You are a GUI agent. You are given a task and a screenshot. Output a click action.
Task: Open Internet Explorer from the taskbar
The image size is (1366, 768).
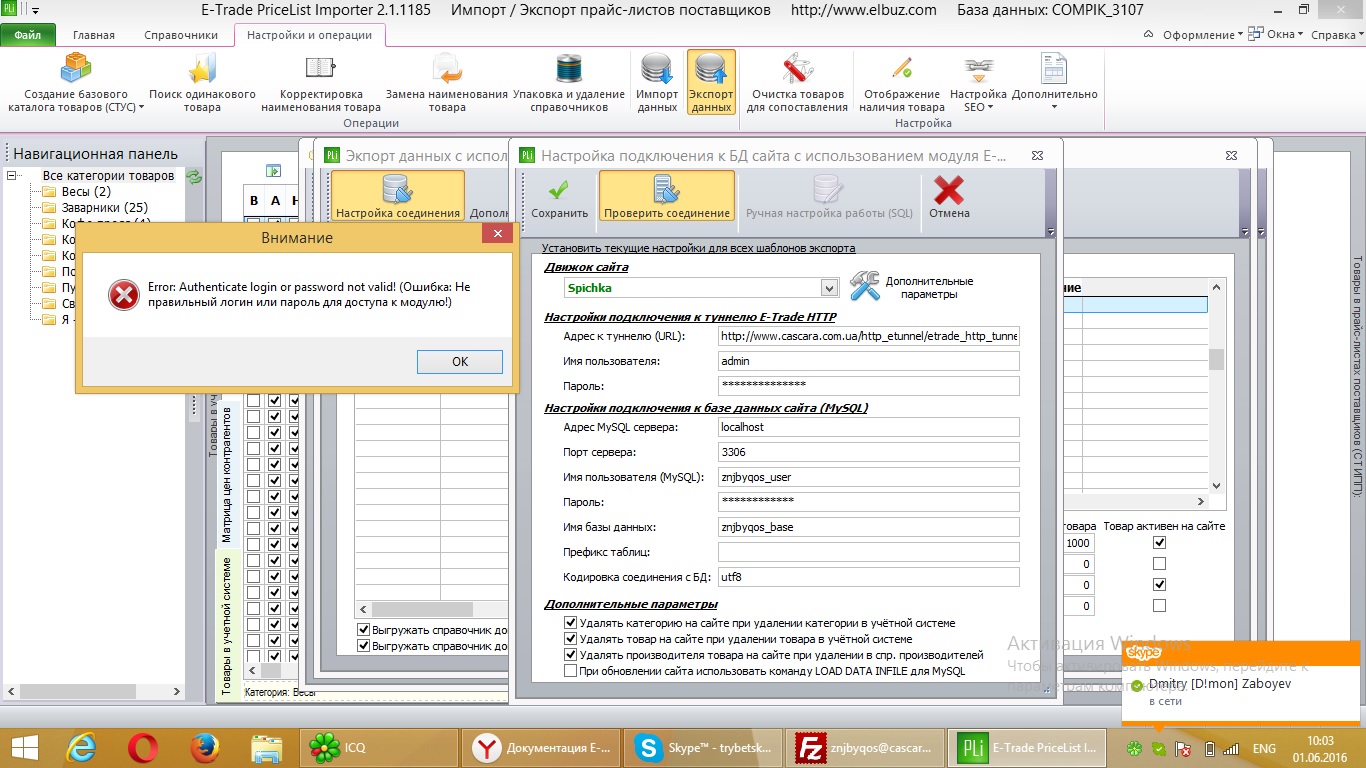tap(81, 748)
